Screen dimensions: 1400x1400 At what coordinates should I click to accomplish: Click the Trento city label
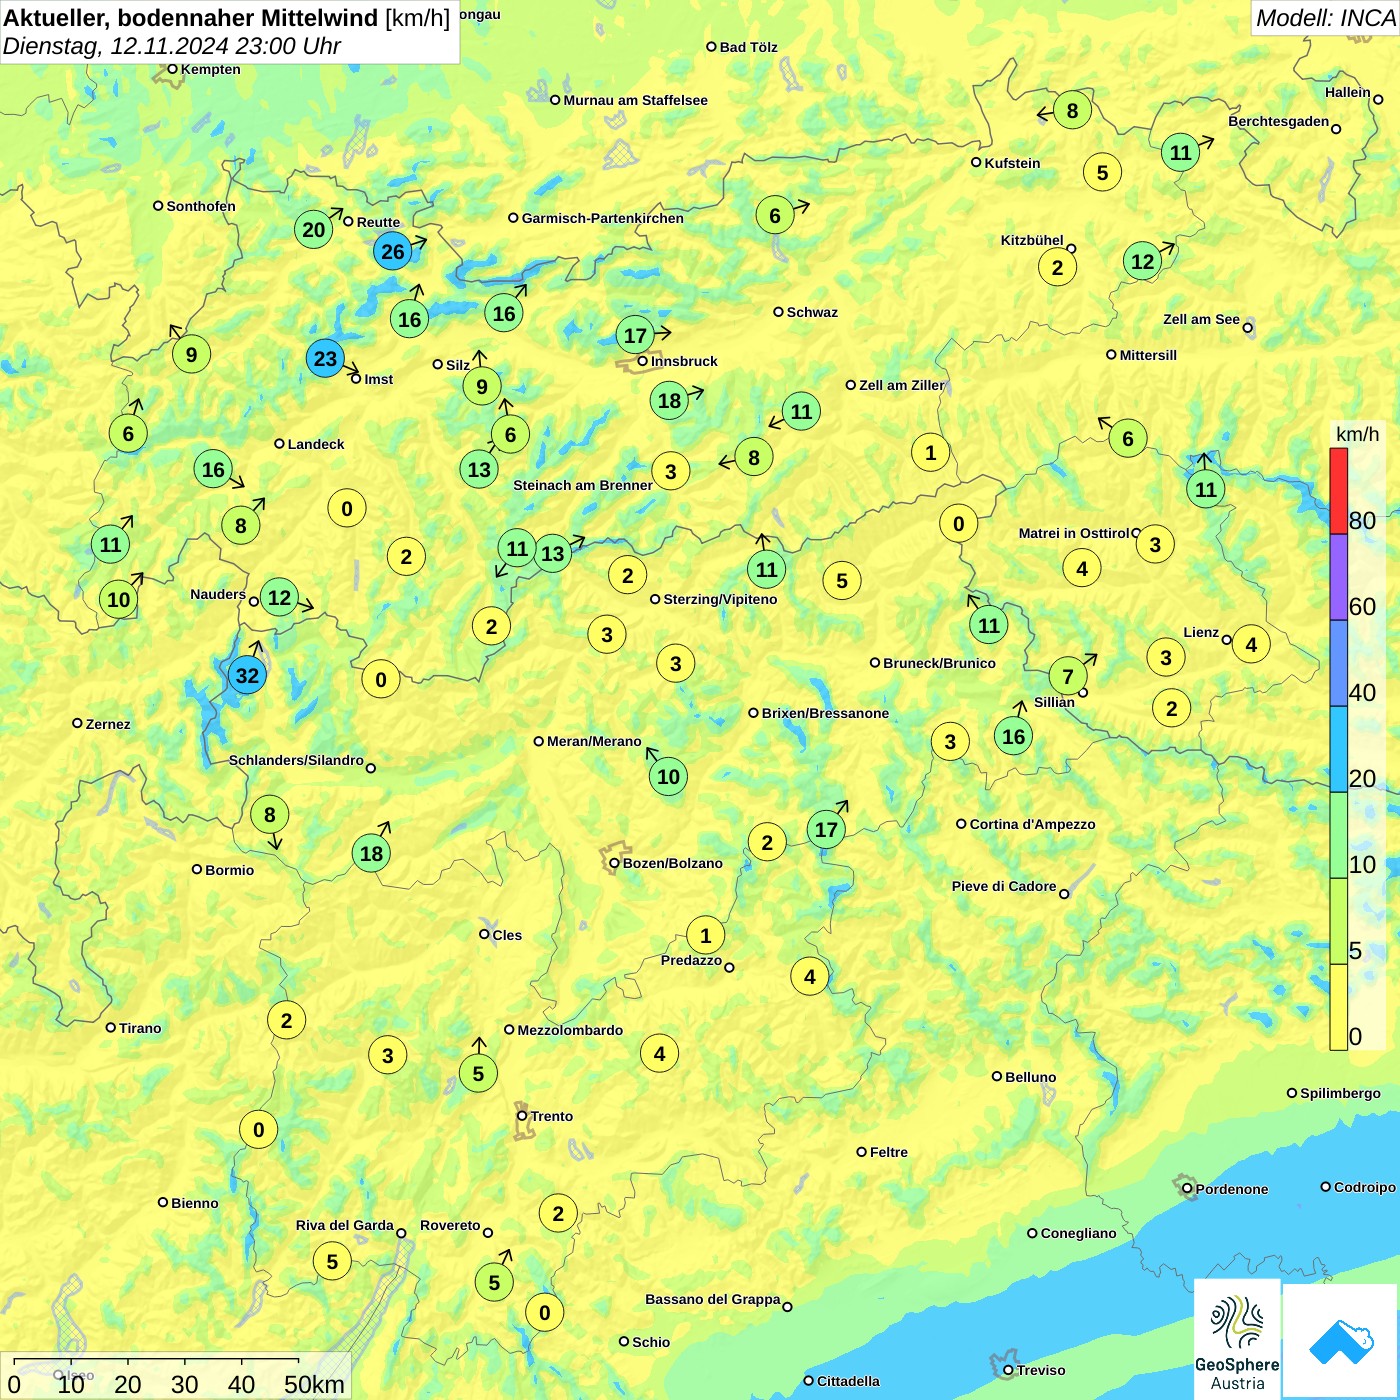pyautogui.click(x=551, y=1116)
